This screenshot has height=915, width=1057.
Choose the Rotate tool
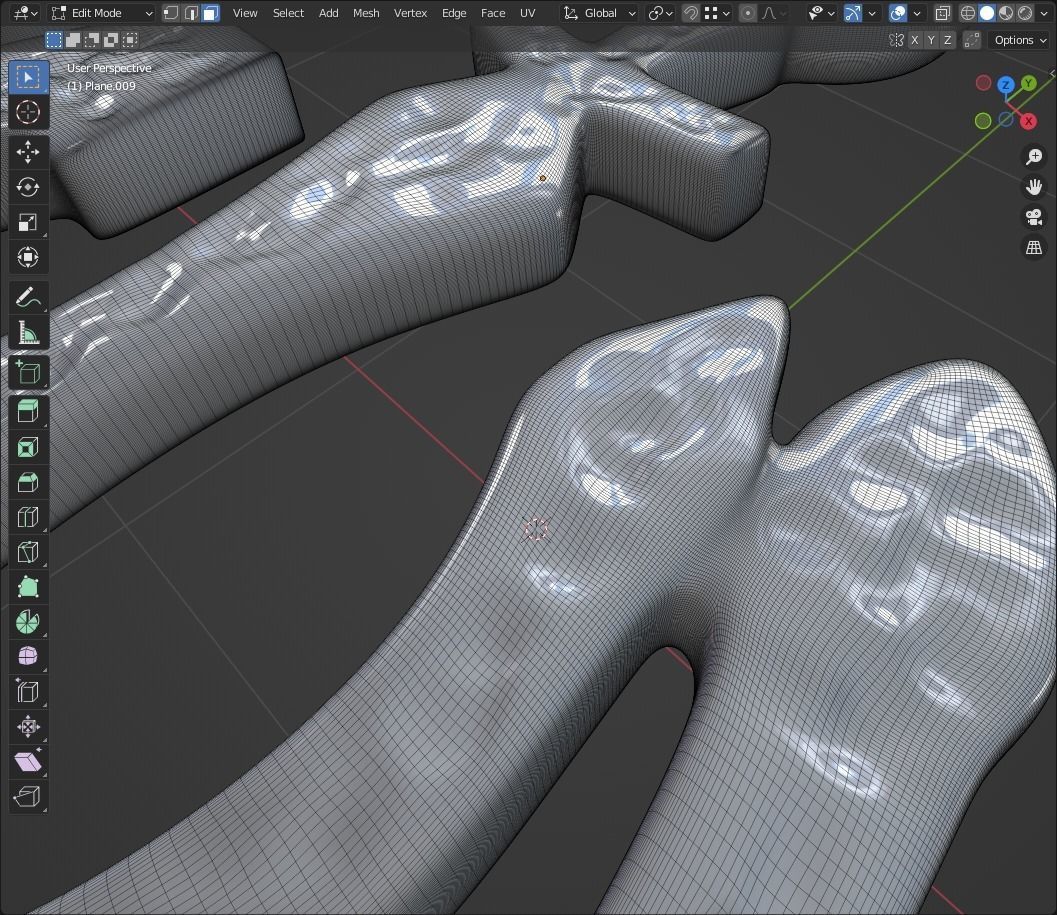pos(28,187)
